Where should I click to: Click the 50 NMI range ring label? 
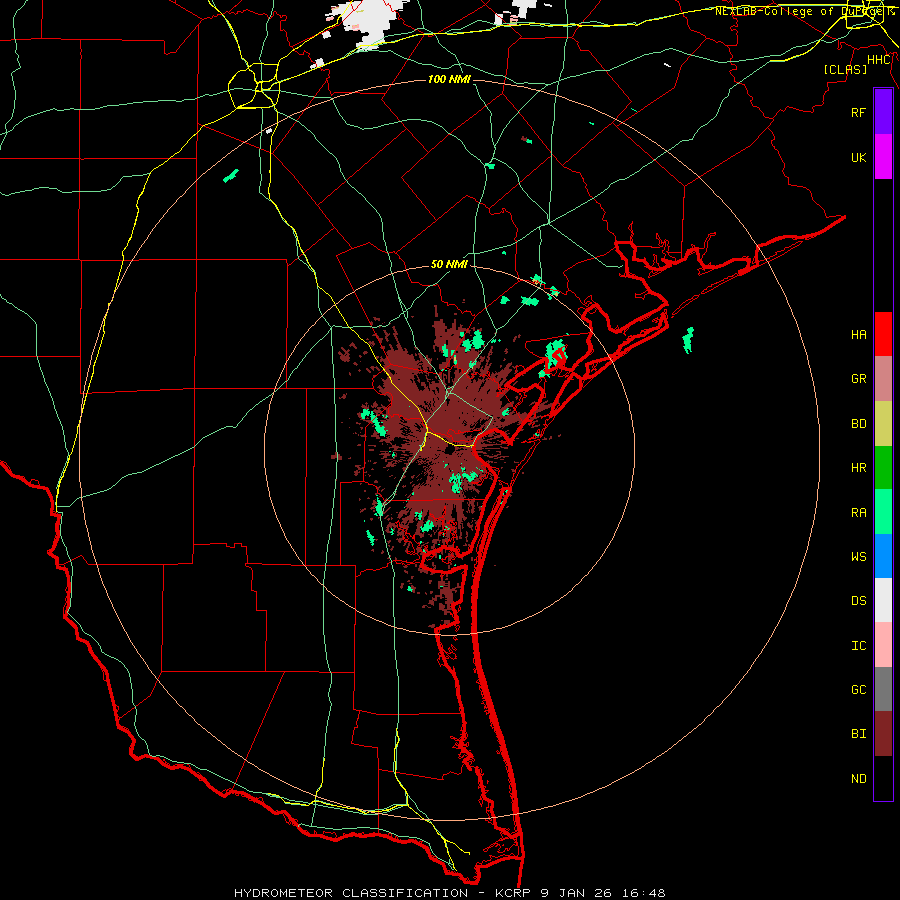click(x=449, y=264)
